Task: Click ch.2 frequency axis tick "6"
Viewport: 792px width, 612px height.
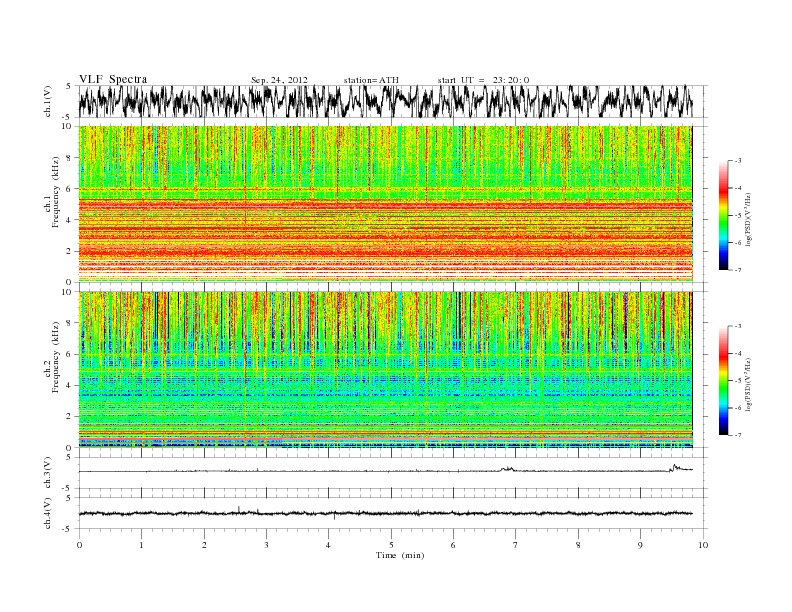Action: [x=70, y=354]
